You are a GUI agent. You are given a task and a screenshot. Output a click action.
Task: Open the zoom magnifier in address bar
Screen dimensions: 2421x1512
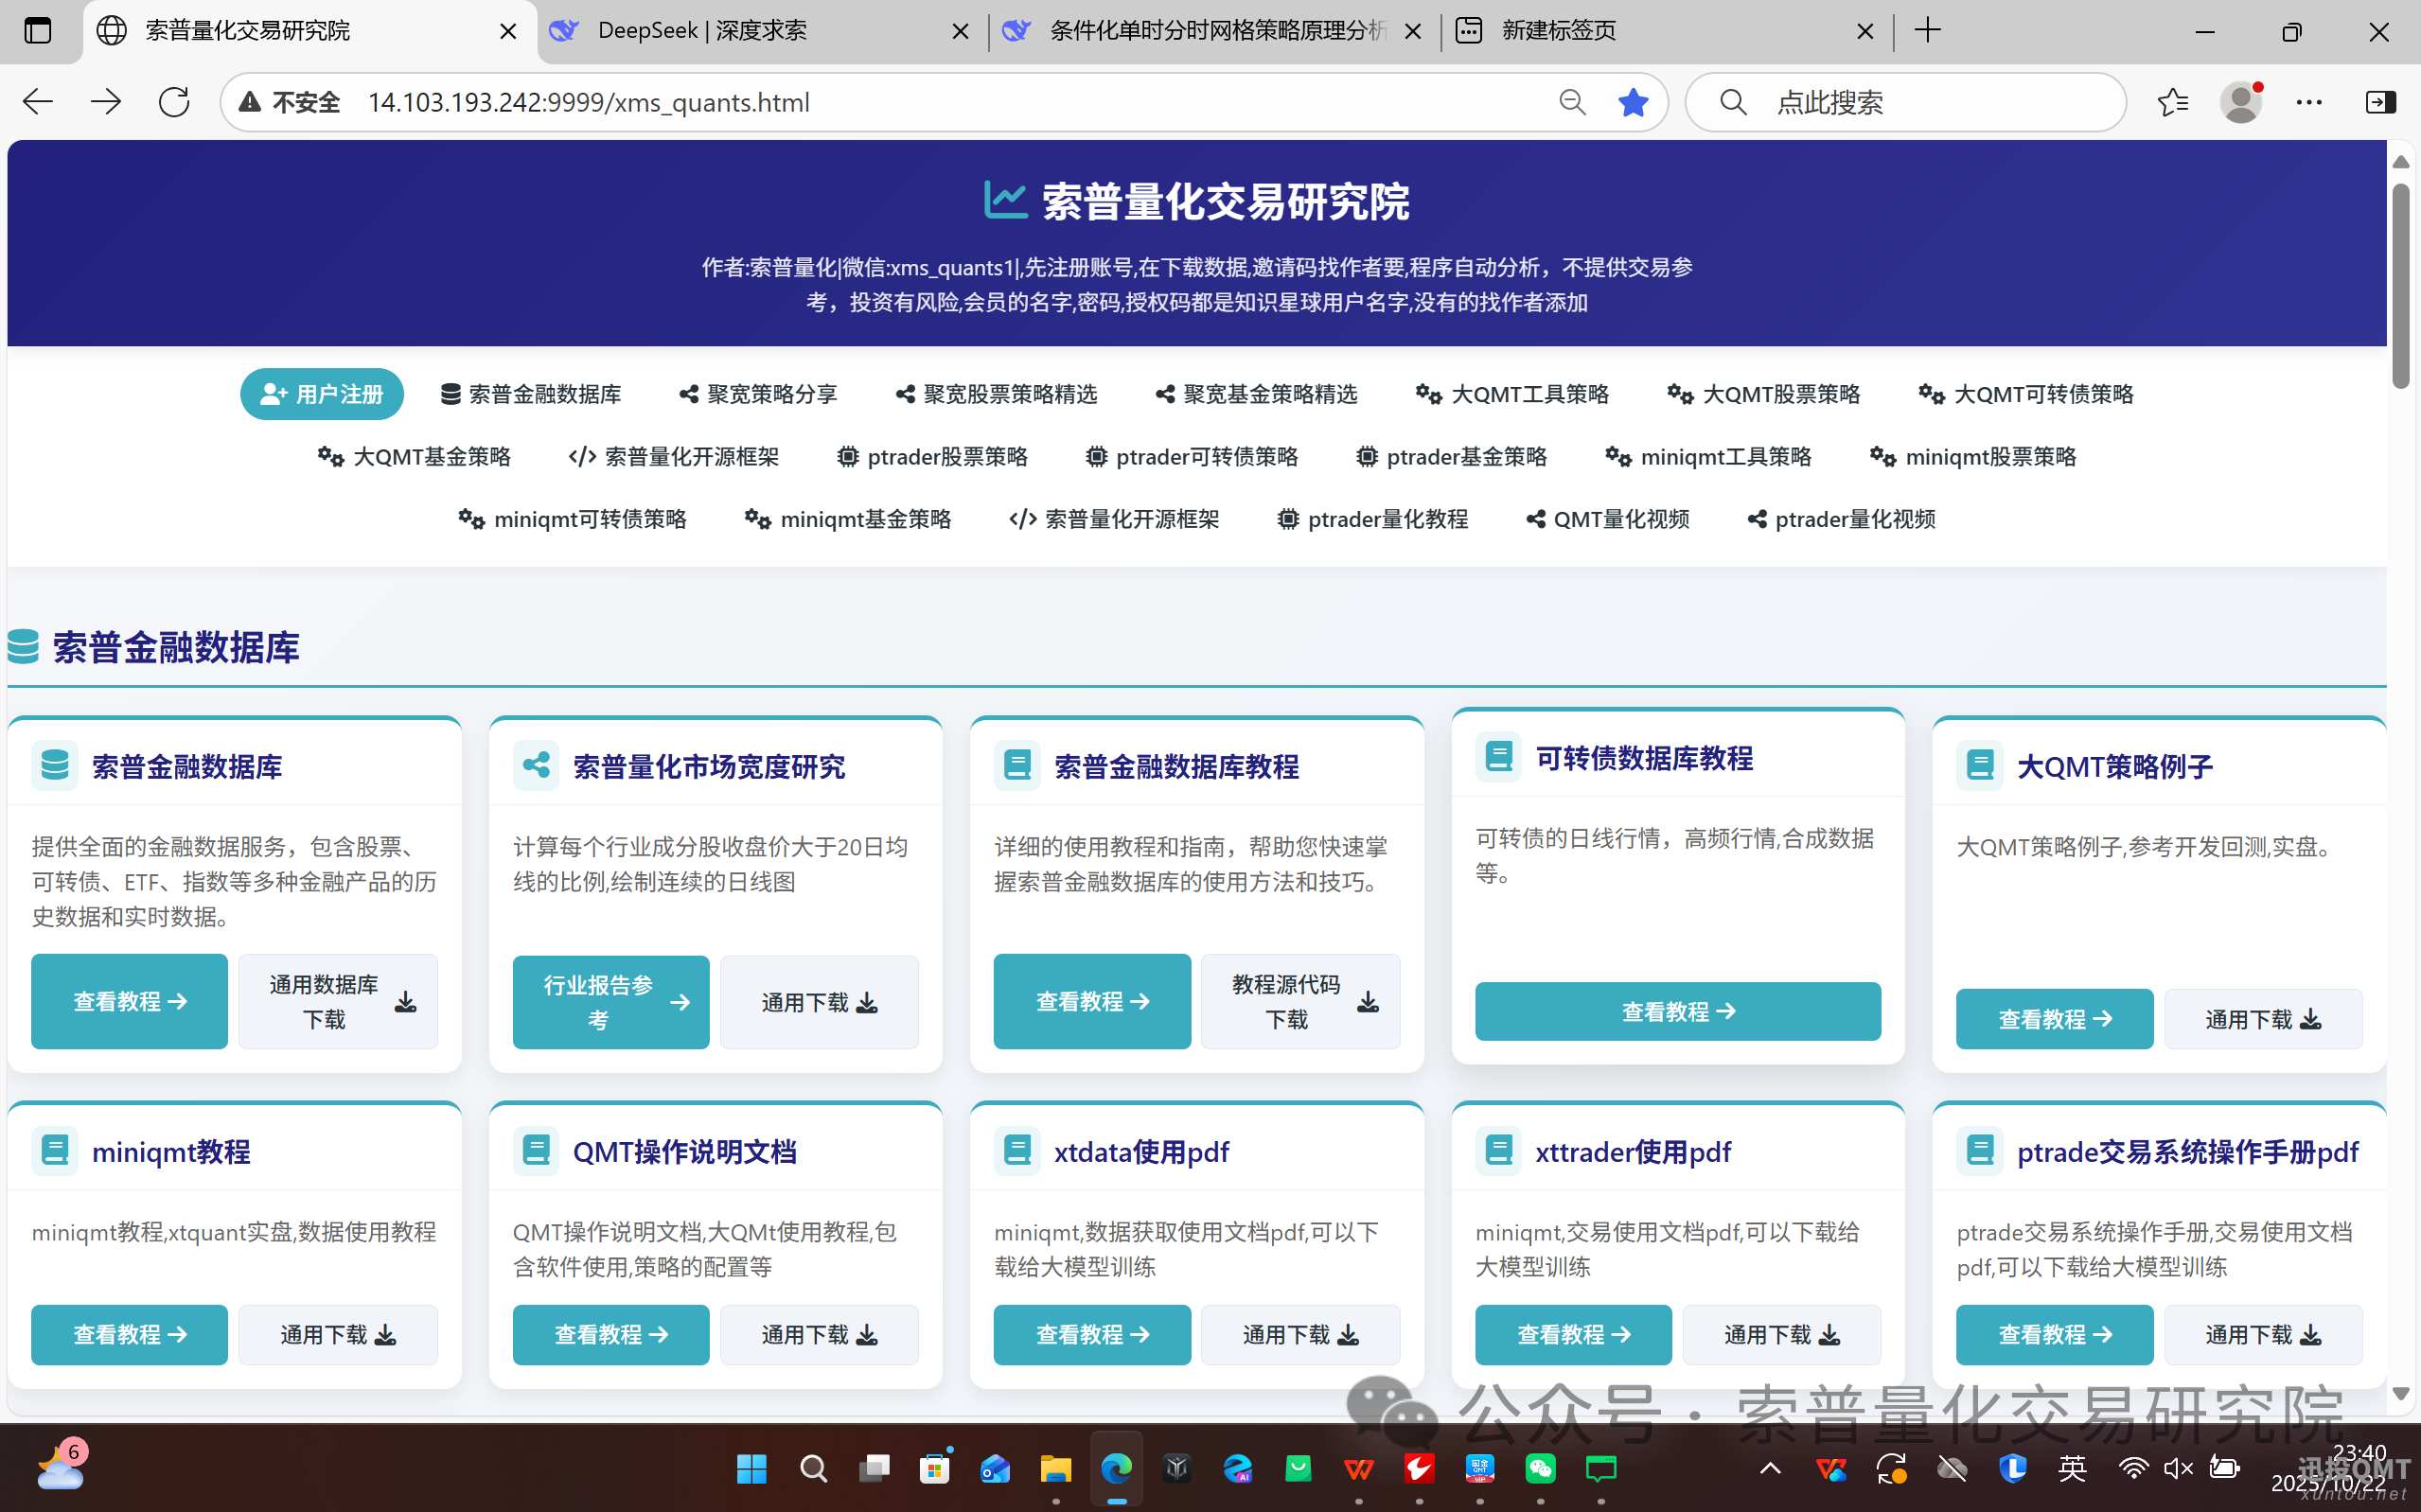coord(1572,102)
